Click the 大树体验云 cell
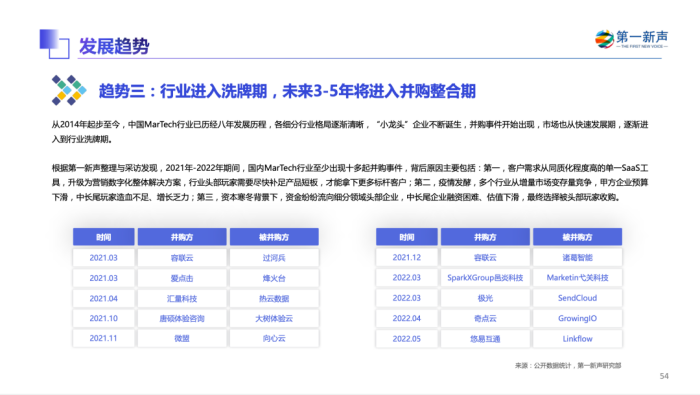 (274, 318)
